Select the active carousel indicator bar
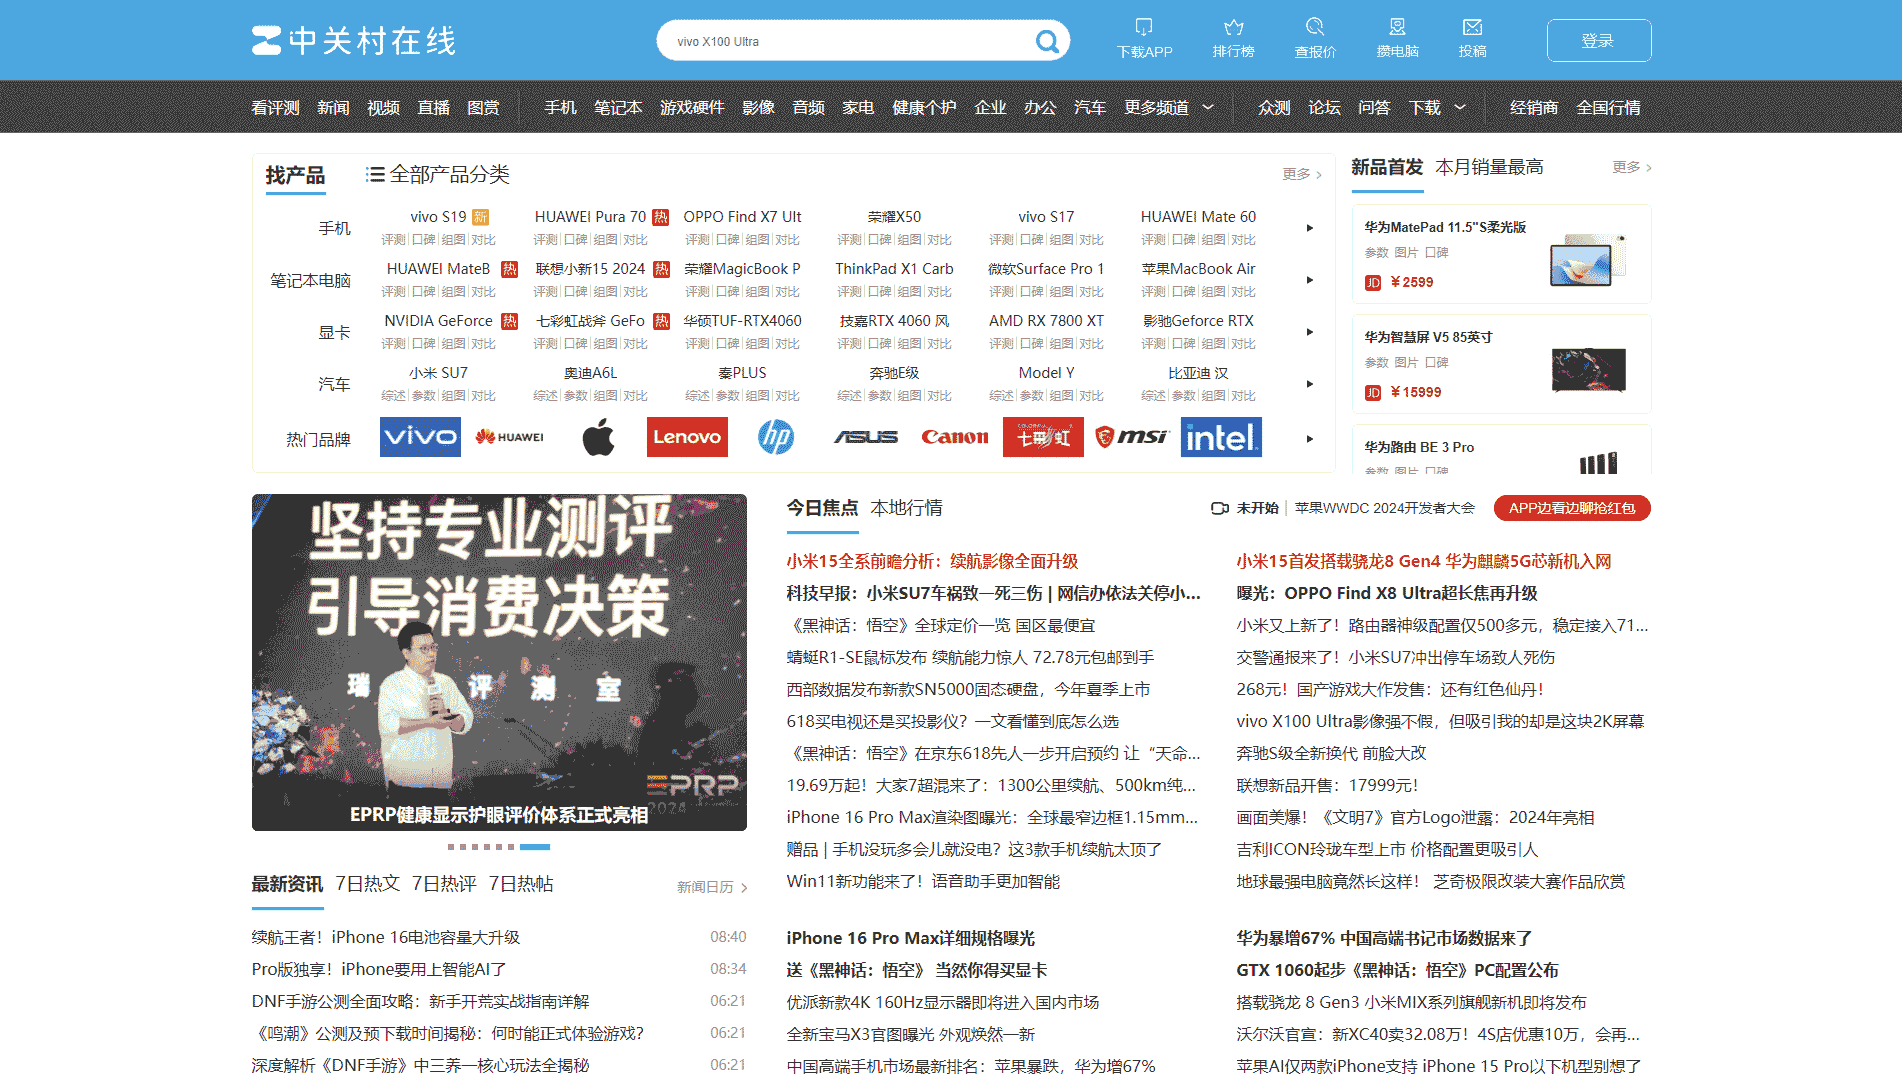The image size is (1902, 1080). (535, 847)
